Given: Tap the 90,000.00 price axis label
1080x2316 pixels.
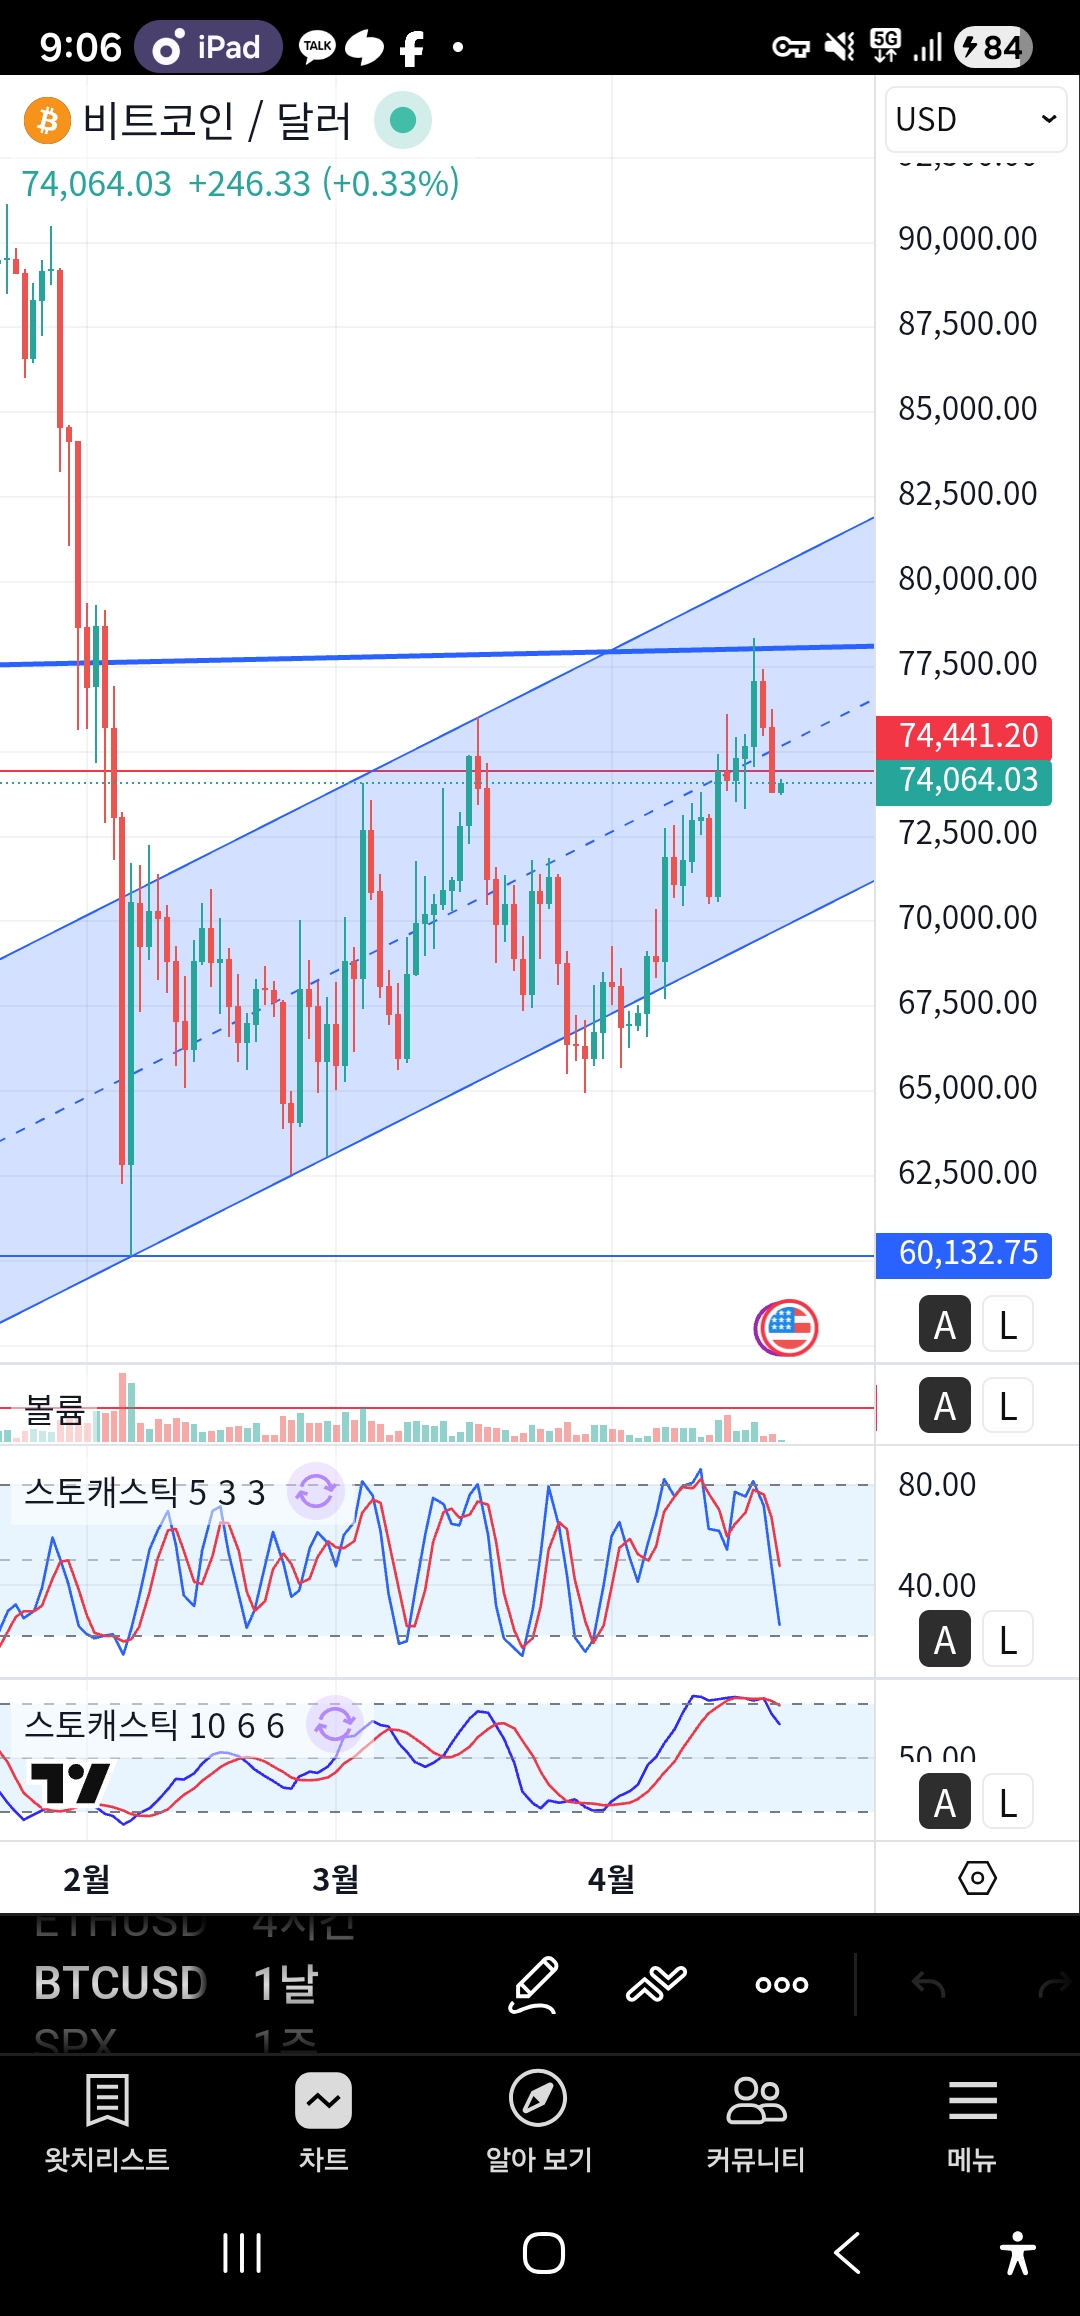Looking at the screenshot, I should (967, 239).
